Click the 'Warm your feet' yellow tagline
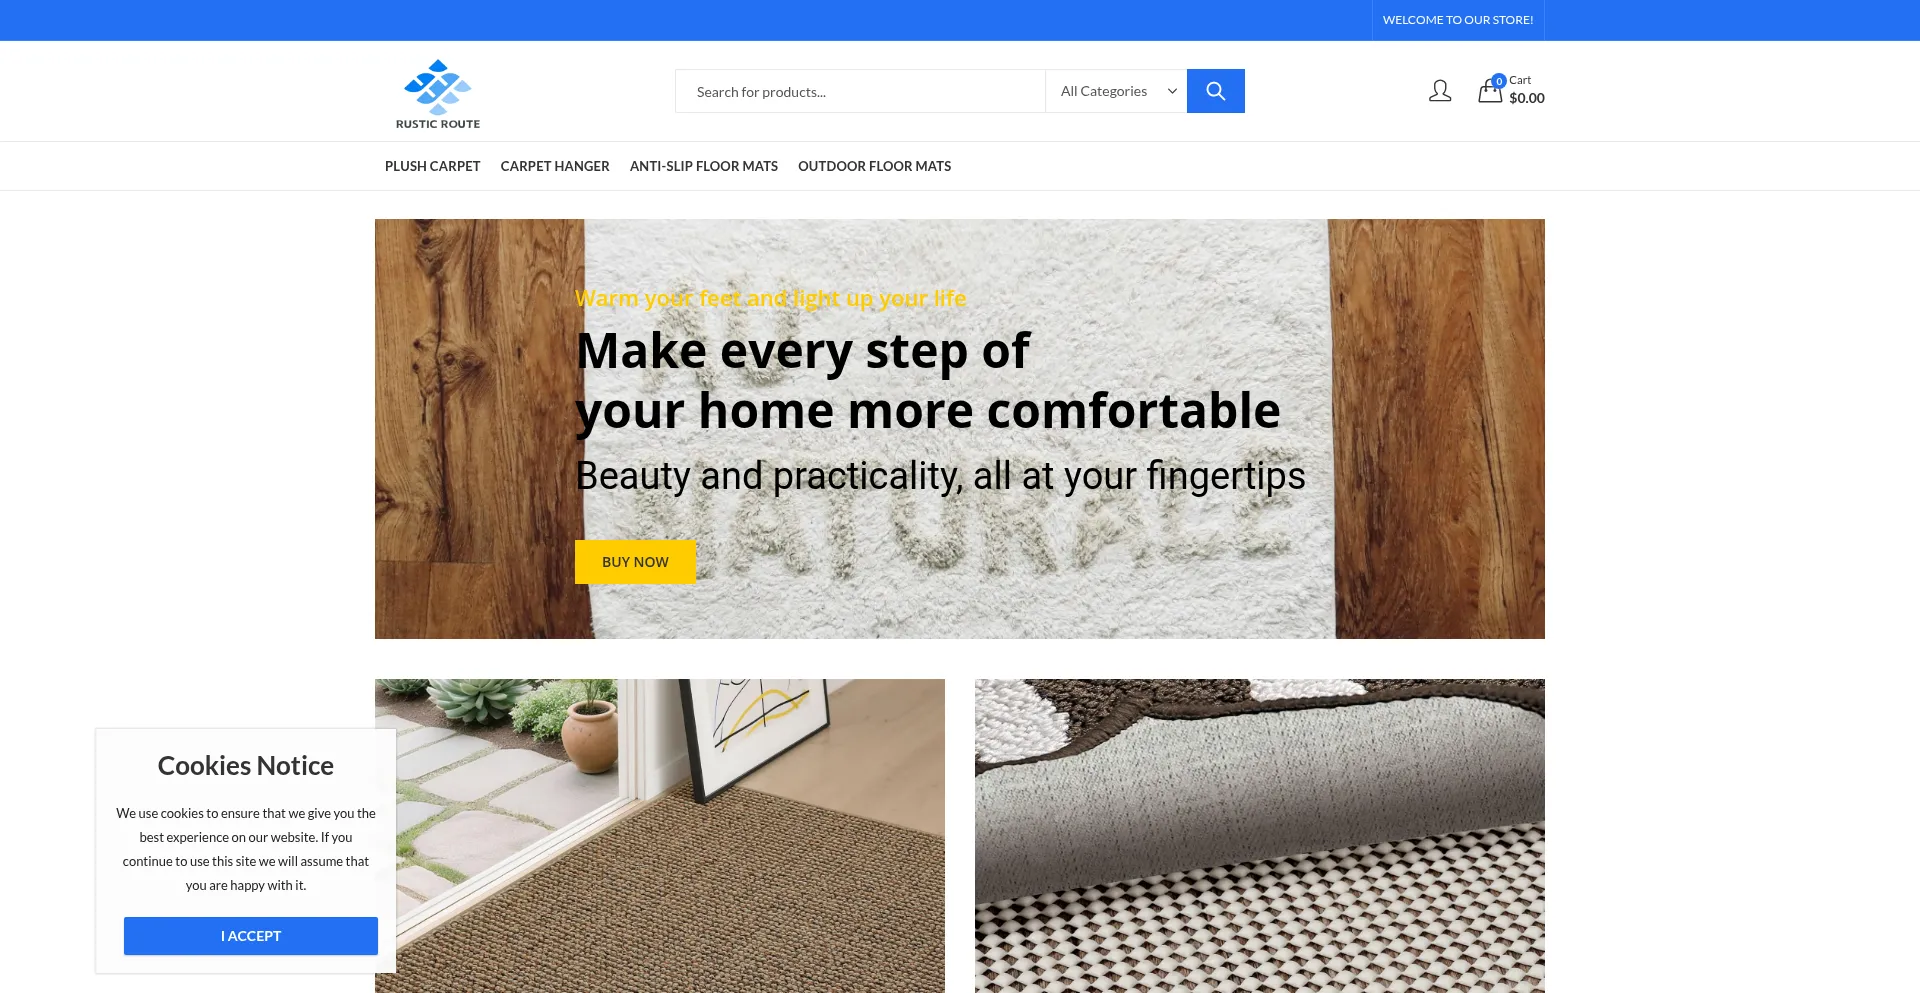The image size is (1920, 993). [x=771, y=298]
